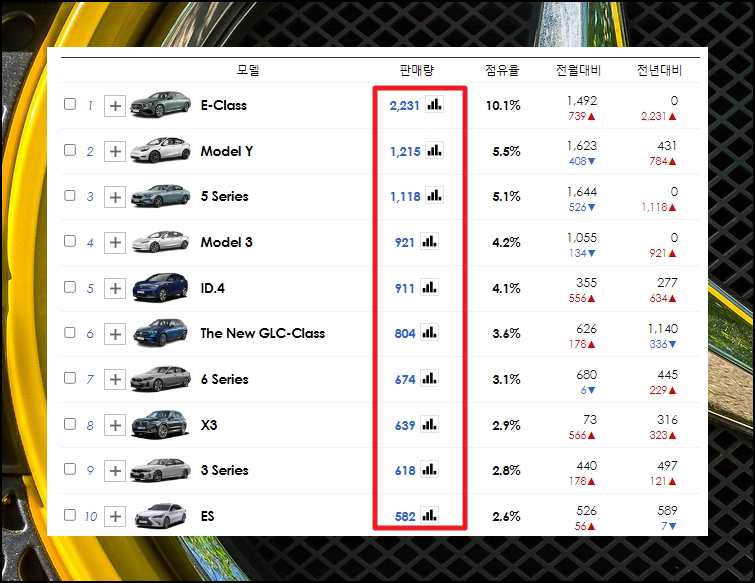Click the 점유율 column header

(x=502, y=70)
